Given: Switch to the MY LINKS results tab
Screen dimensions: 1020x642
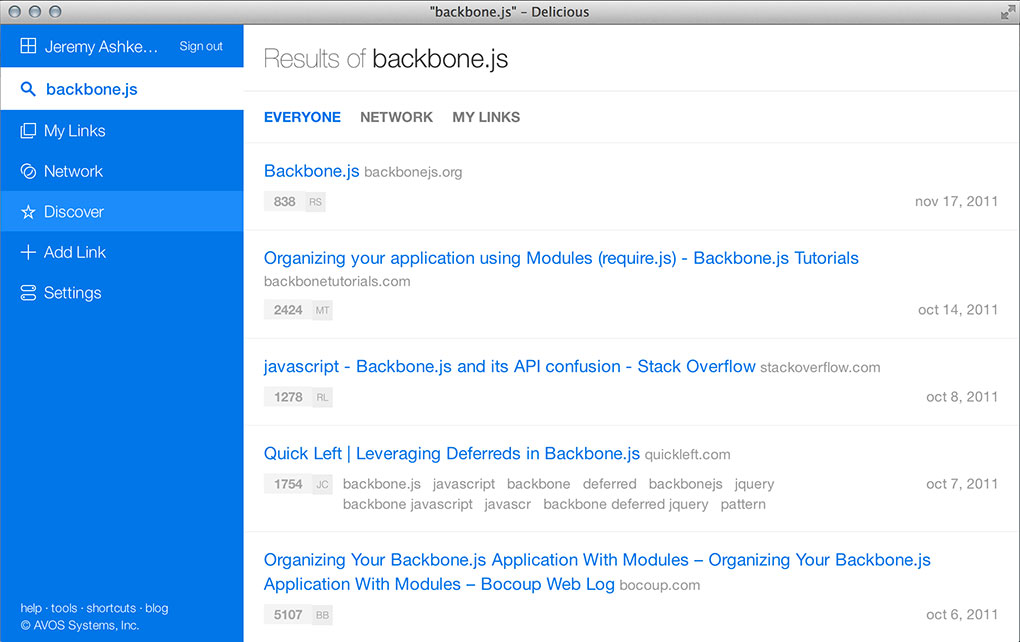Looking at the screenshot, I should 486,117.
